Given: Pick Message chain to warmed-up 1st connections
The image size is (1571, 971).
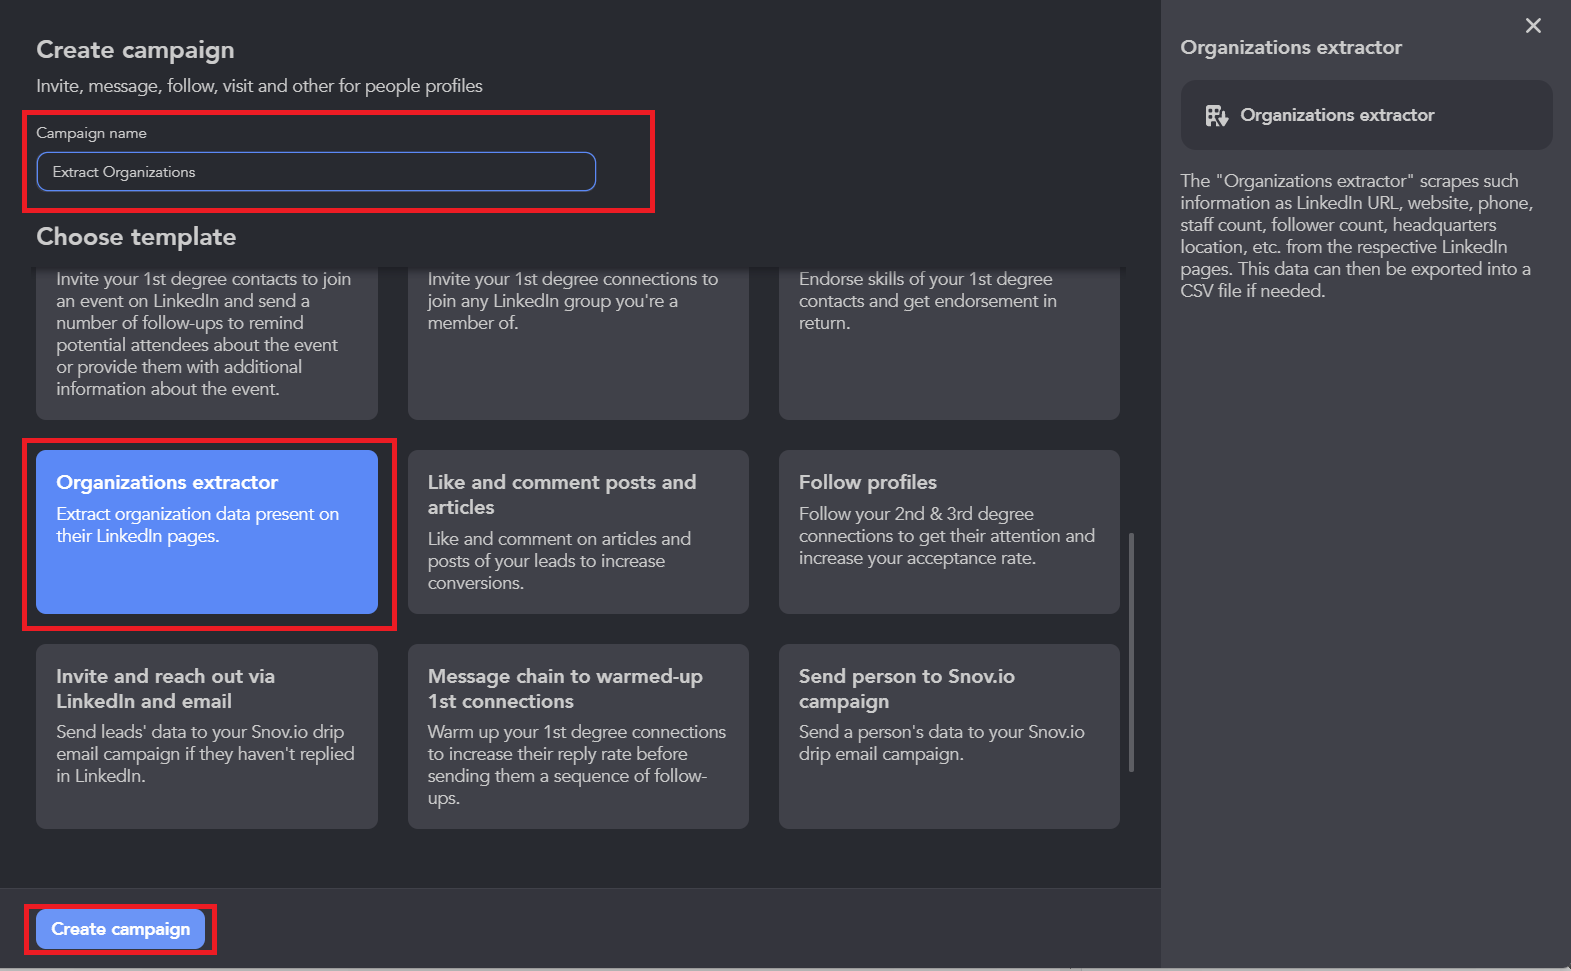Looking at the screenshot, I should coord(578,736).
